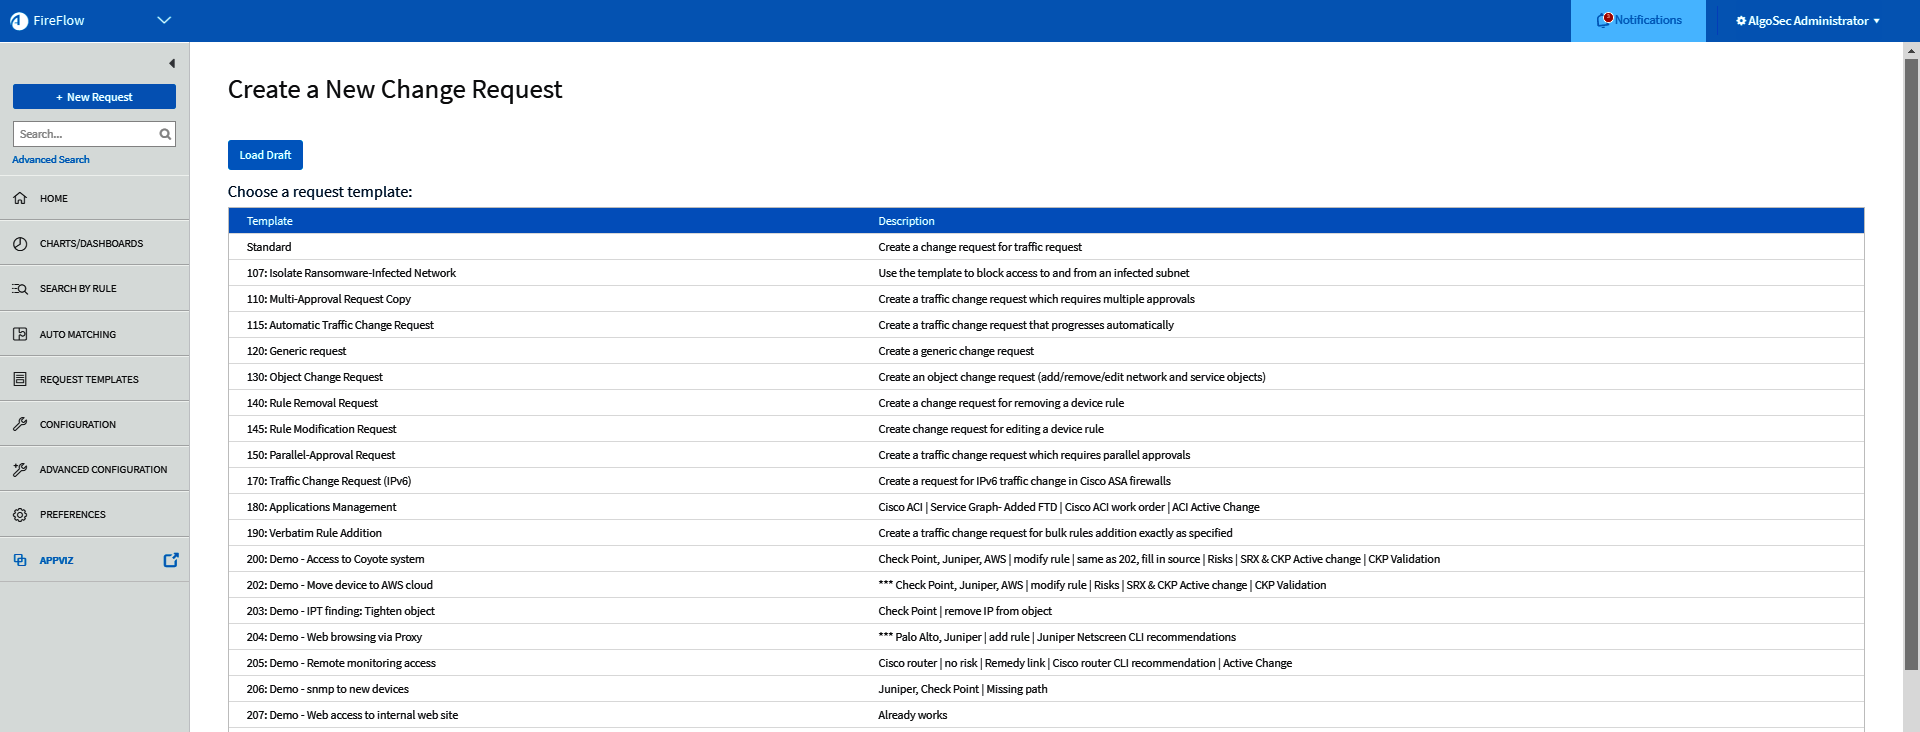Open the Notifications panel

tap(1639, 20)
